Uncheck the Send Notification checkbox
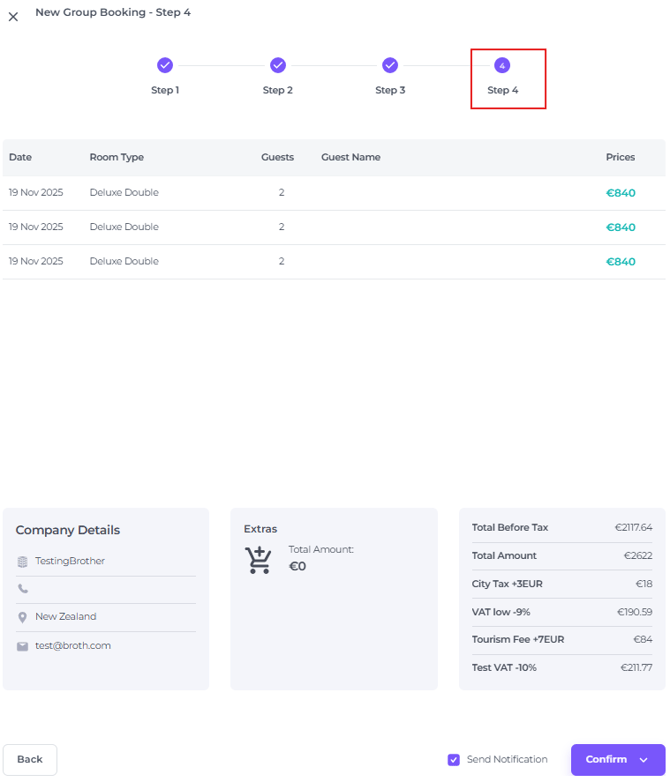 click(454, 760)
